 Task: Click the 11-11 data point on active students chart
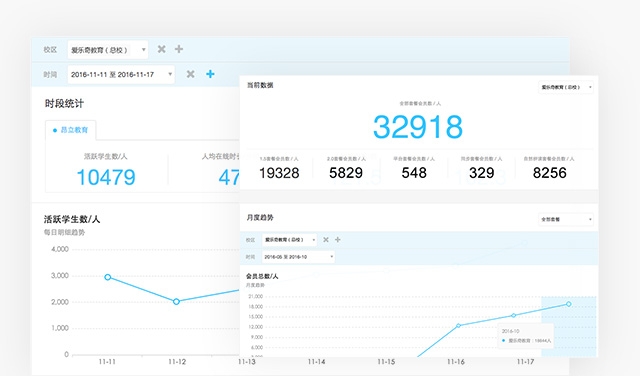click(108, 277)
